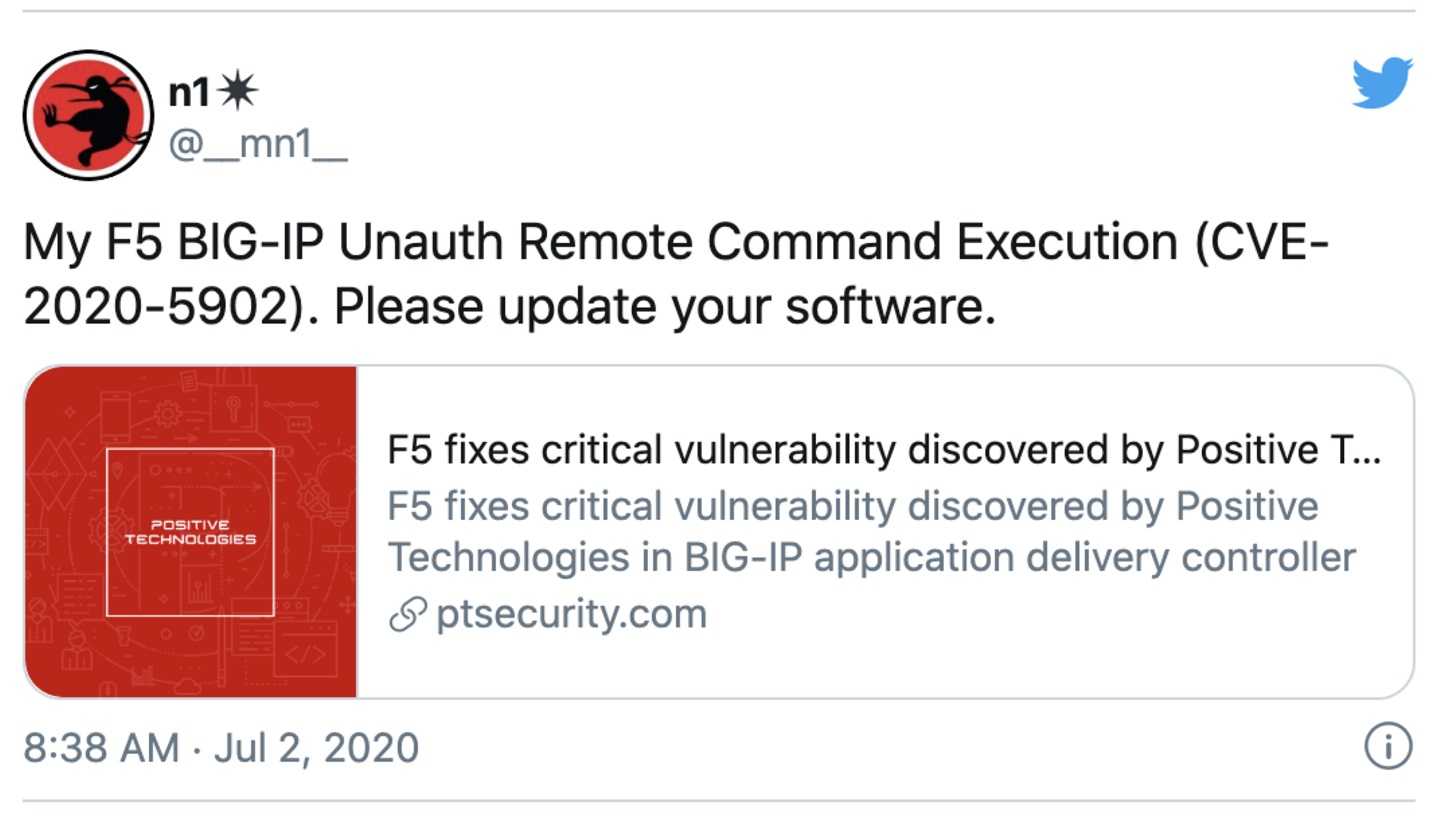Open the @__mn1__ handle
This screenshot has width=1450, height=829.
258,144
